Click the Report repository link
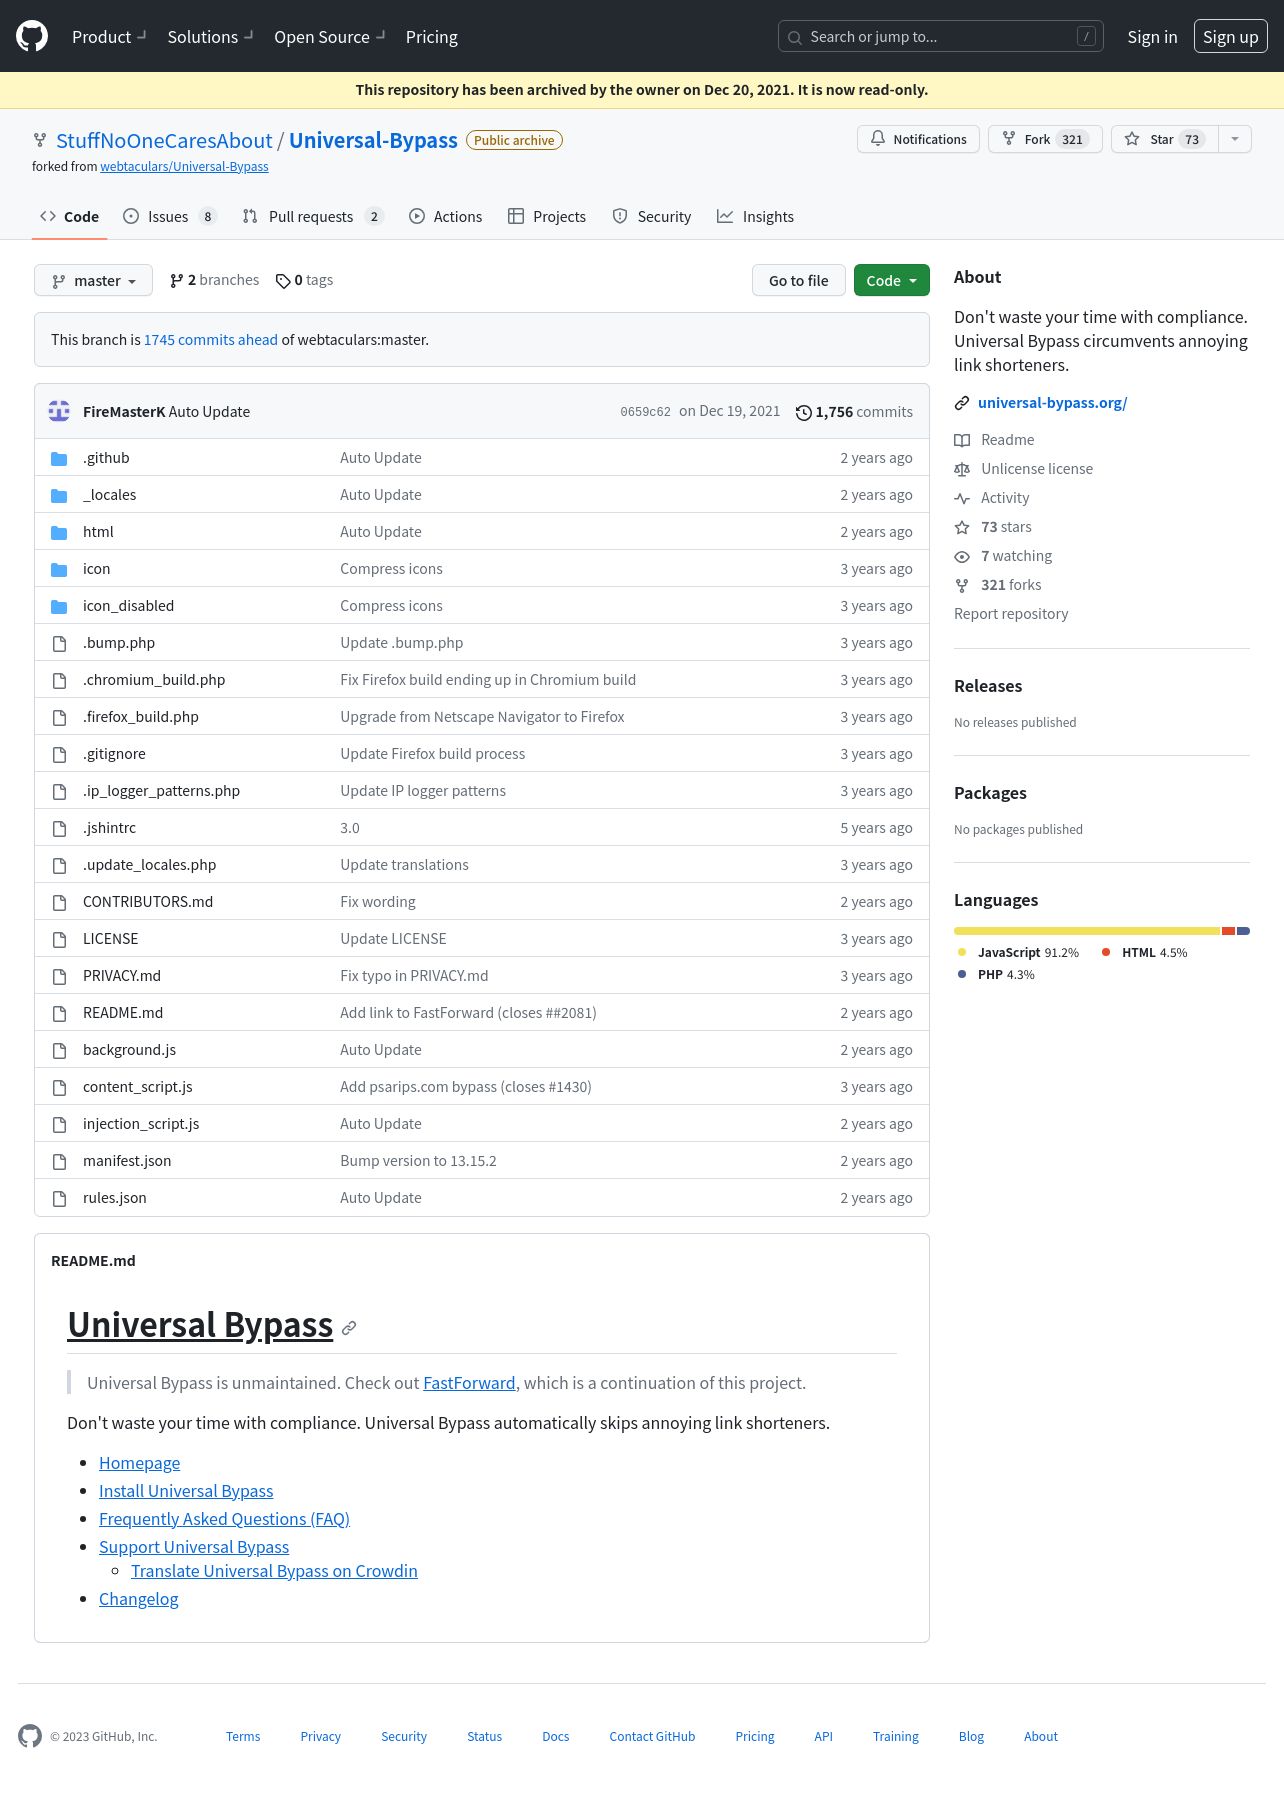 click(1011, 614)
